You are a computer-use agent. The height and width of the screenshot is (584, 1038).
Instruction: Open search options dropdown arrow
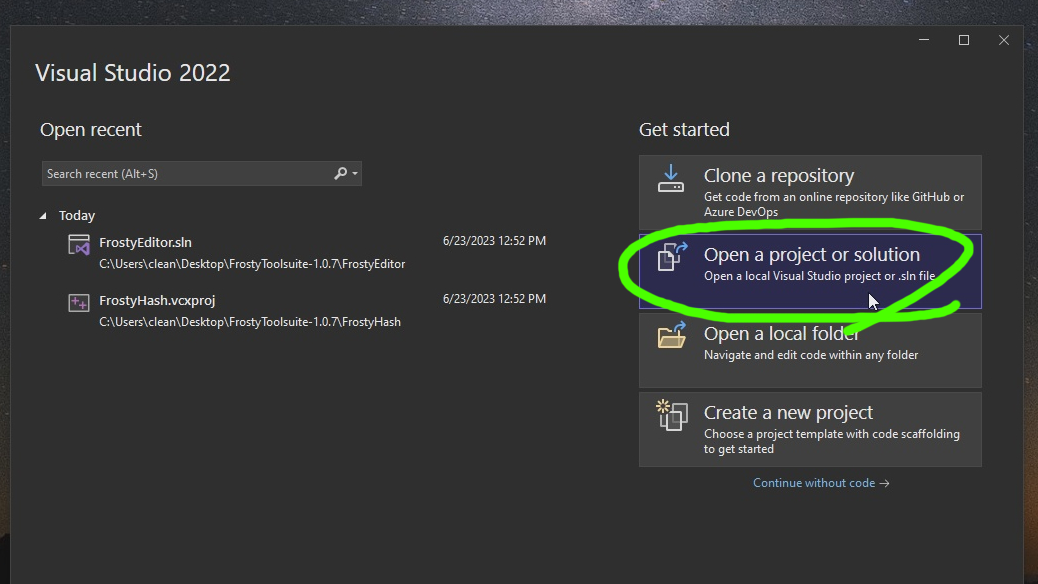pos(355,173)
